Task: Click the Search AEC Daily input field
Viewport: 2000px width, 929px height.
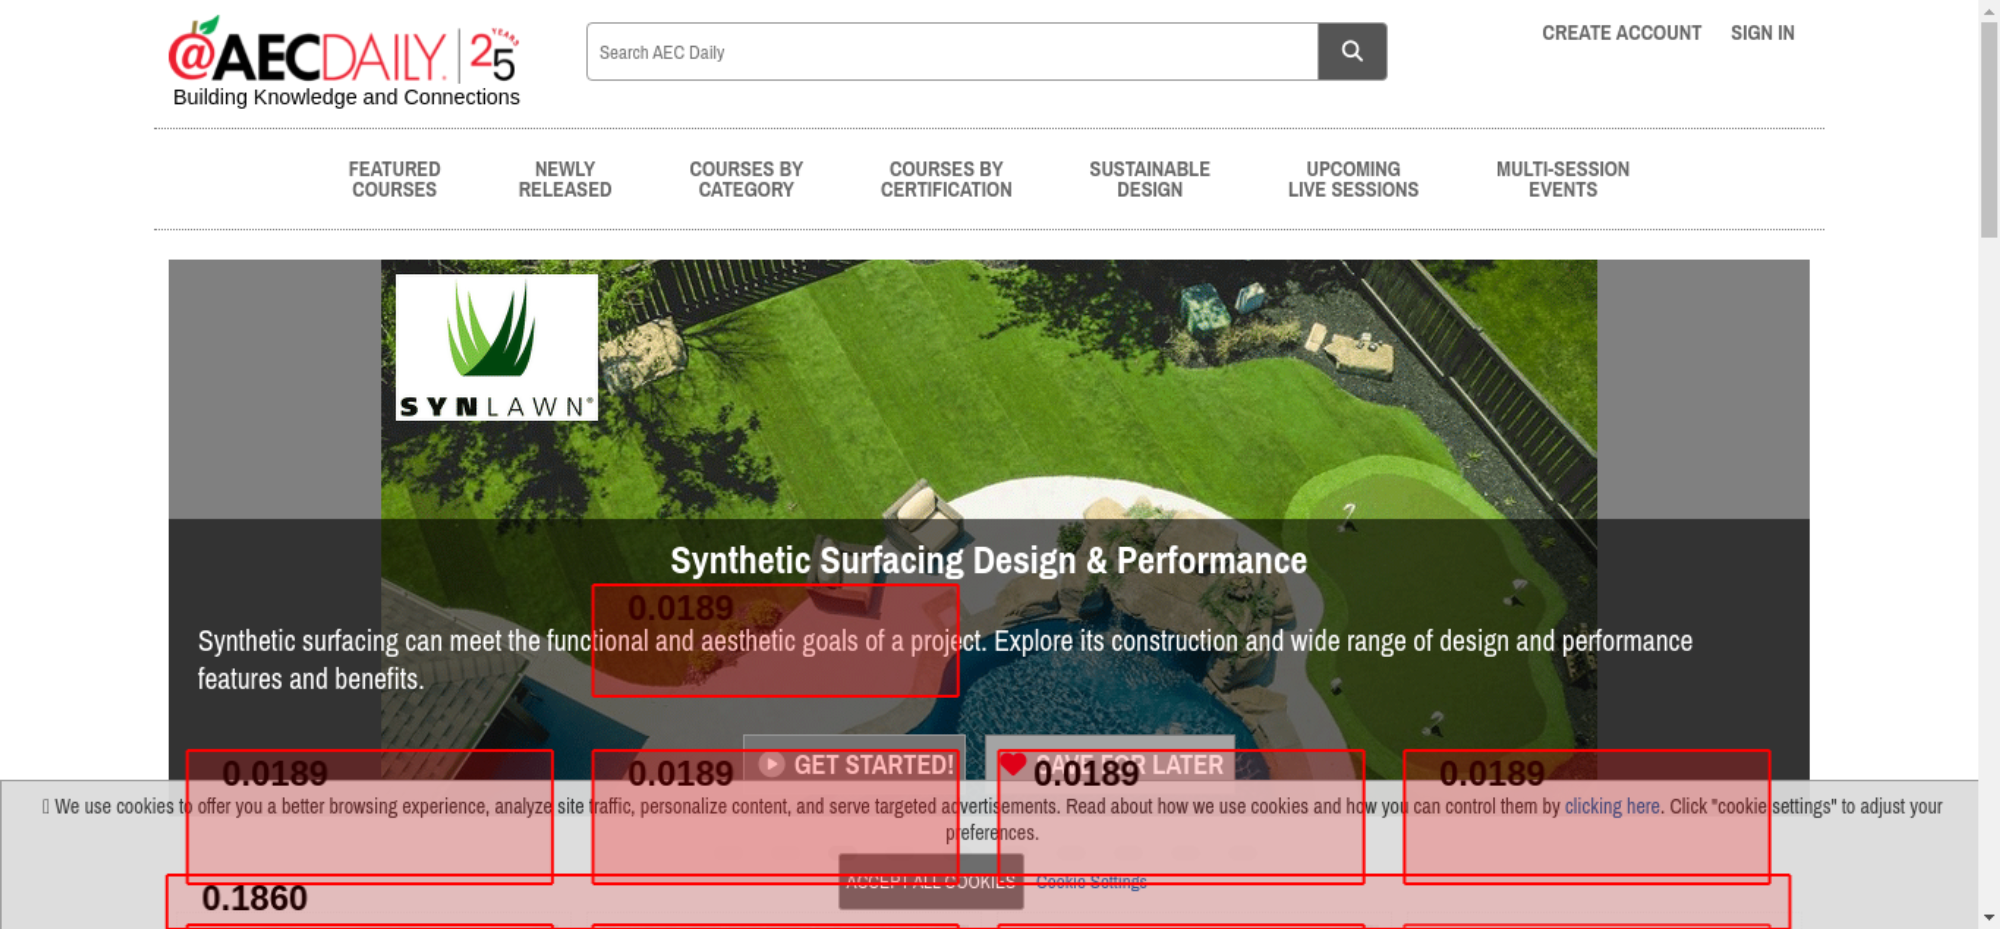Action: tap(951, 51)
